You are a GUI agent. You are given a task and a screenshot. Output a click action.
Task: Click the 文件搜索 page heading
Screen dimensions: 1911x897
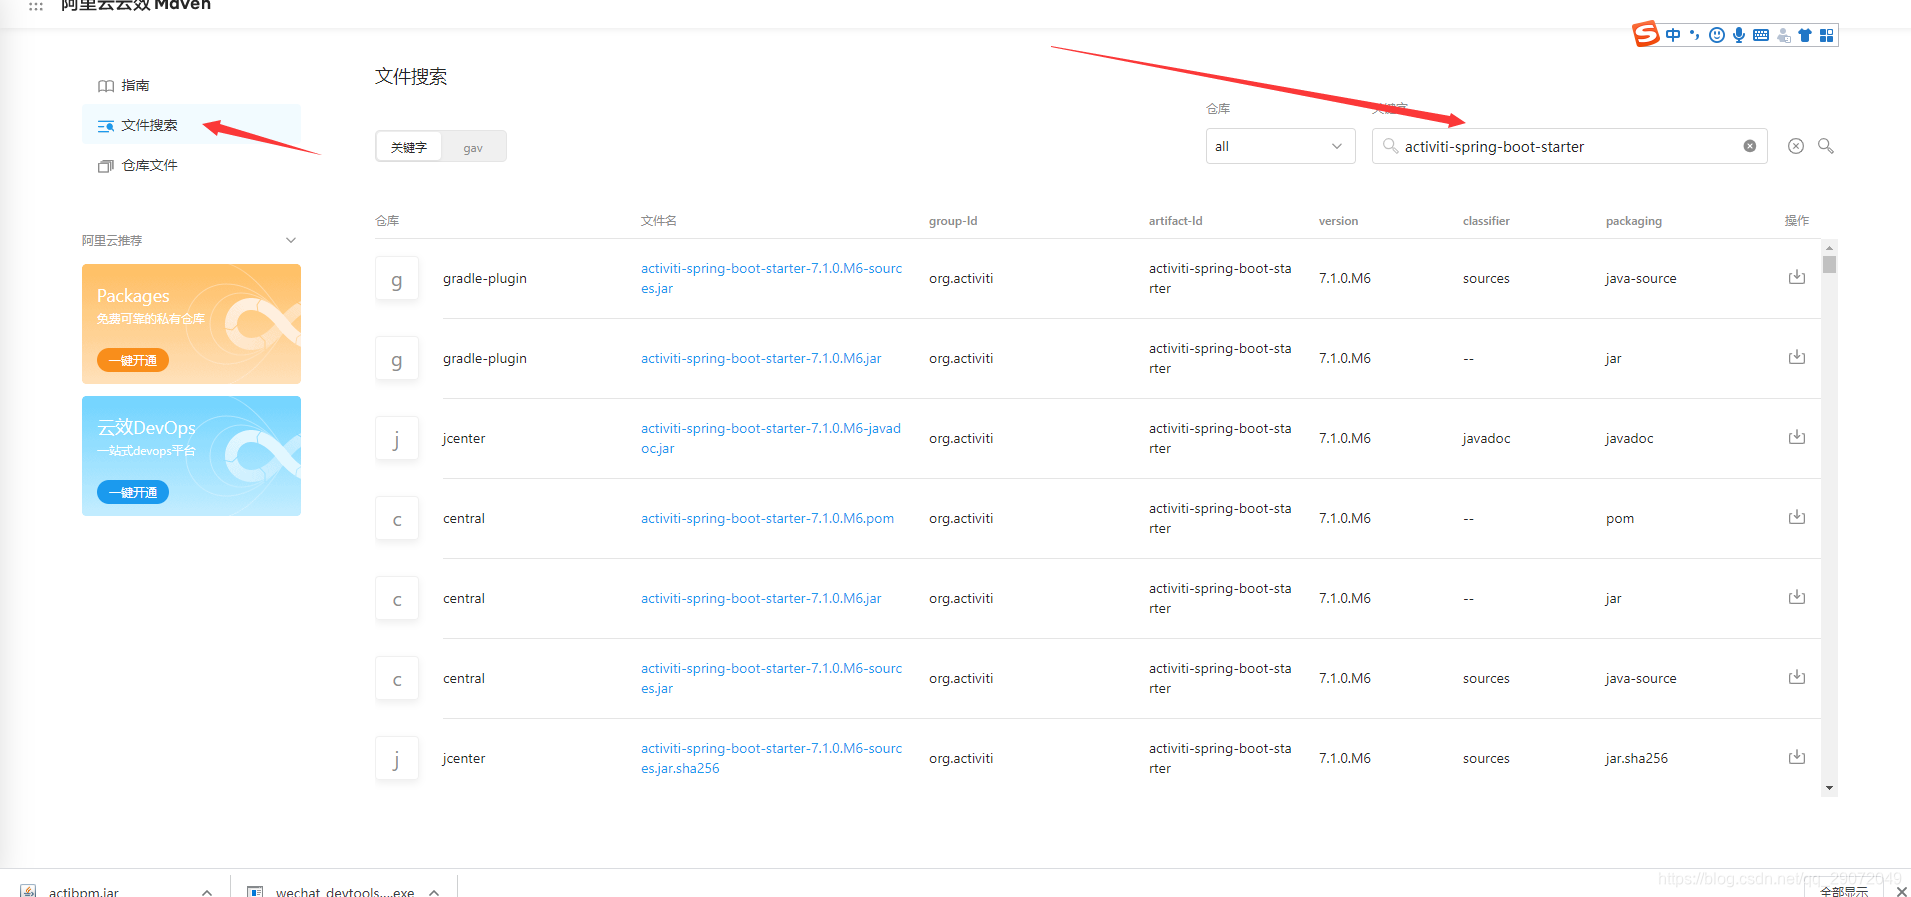coord(411,77)
